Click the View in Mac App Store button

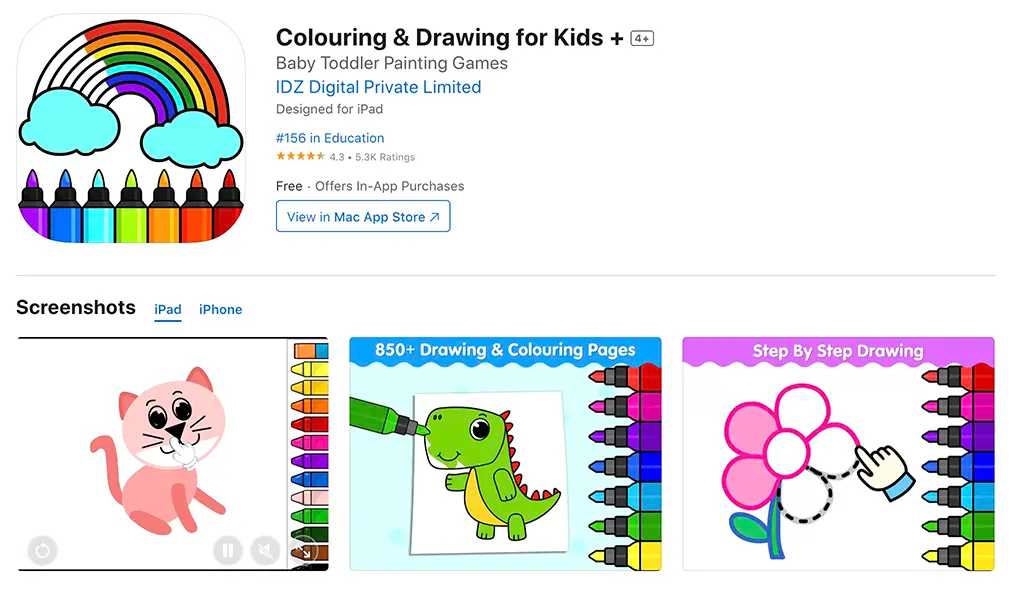coord(362,216)
